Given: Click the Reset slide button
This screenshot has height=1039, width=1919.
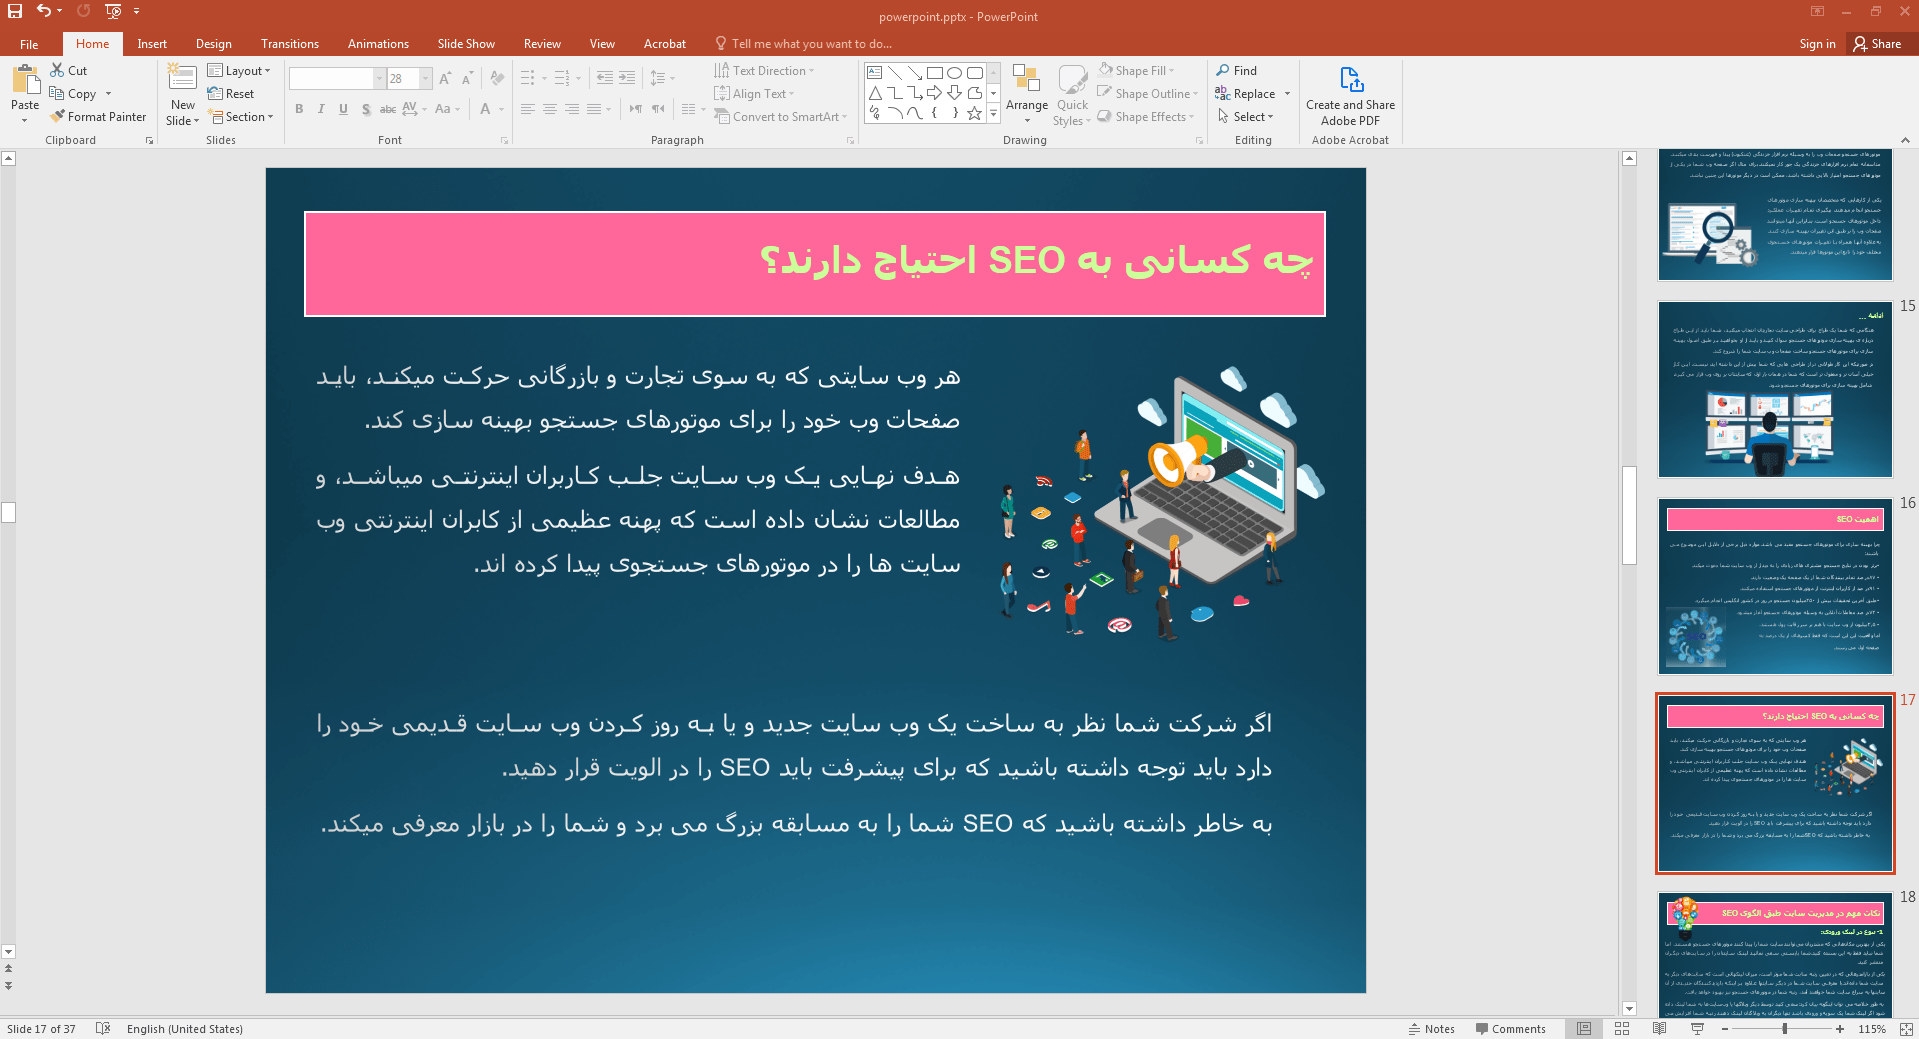Looking at the screenshot, I should click(231, 93).
